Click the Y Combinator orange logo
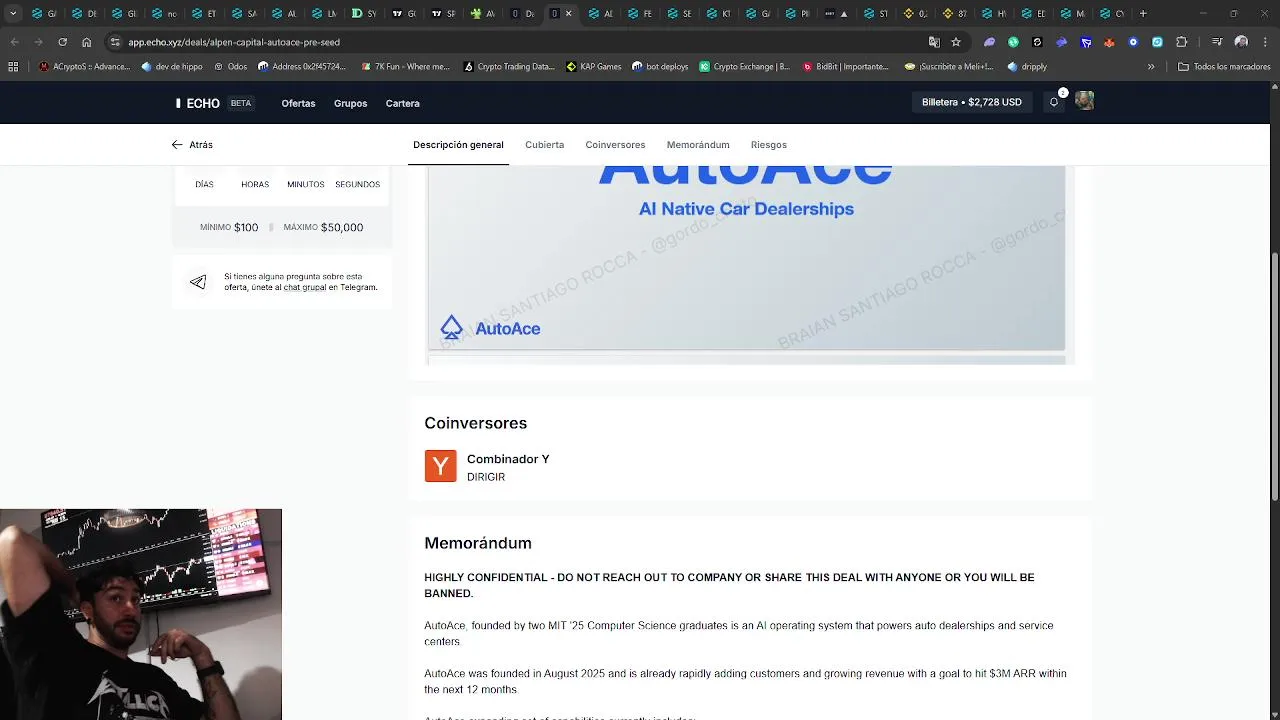The width and height of the screenshot is (1280, 720). (x=440, y=466)
